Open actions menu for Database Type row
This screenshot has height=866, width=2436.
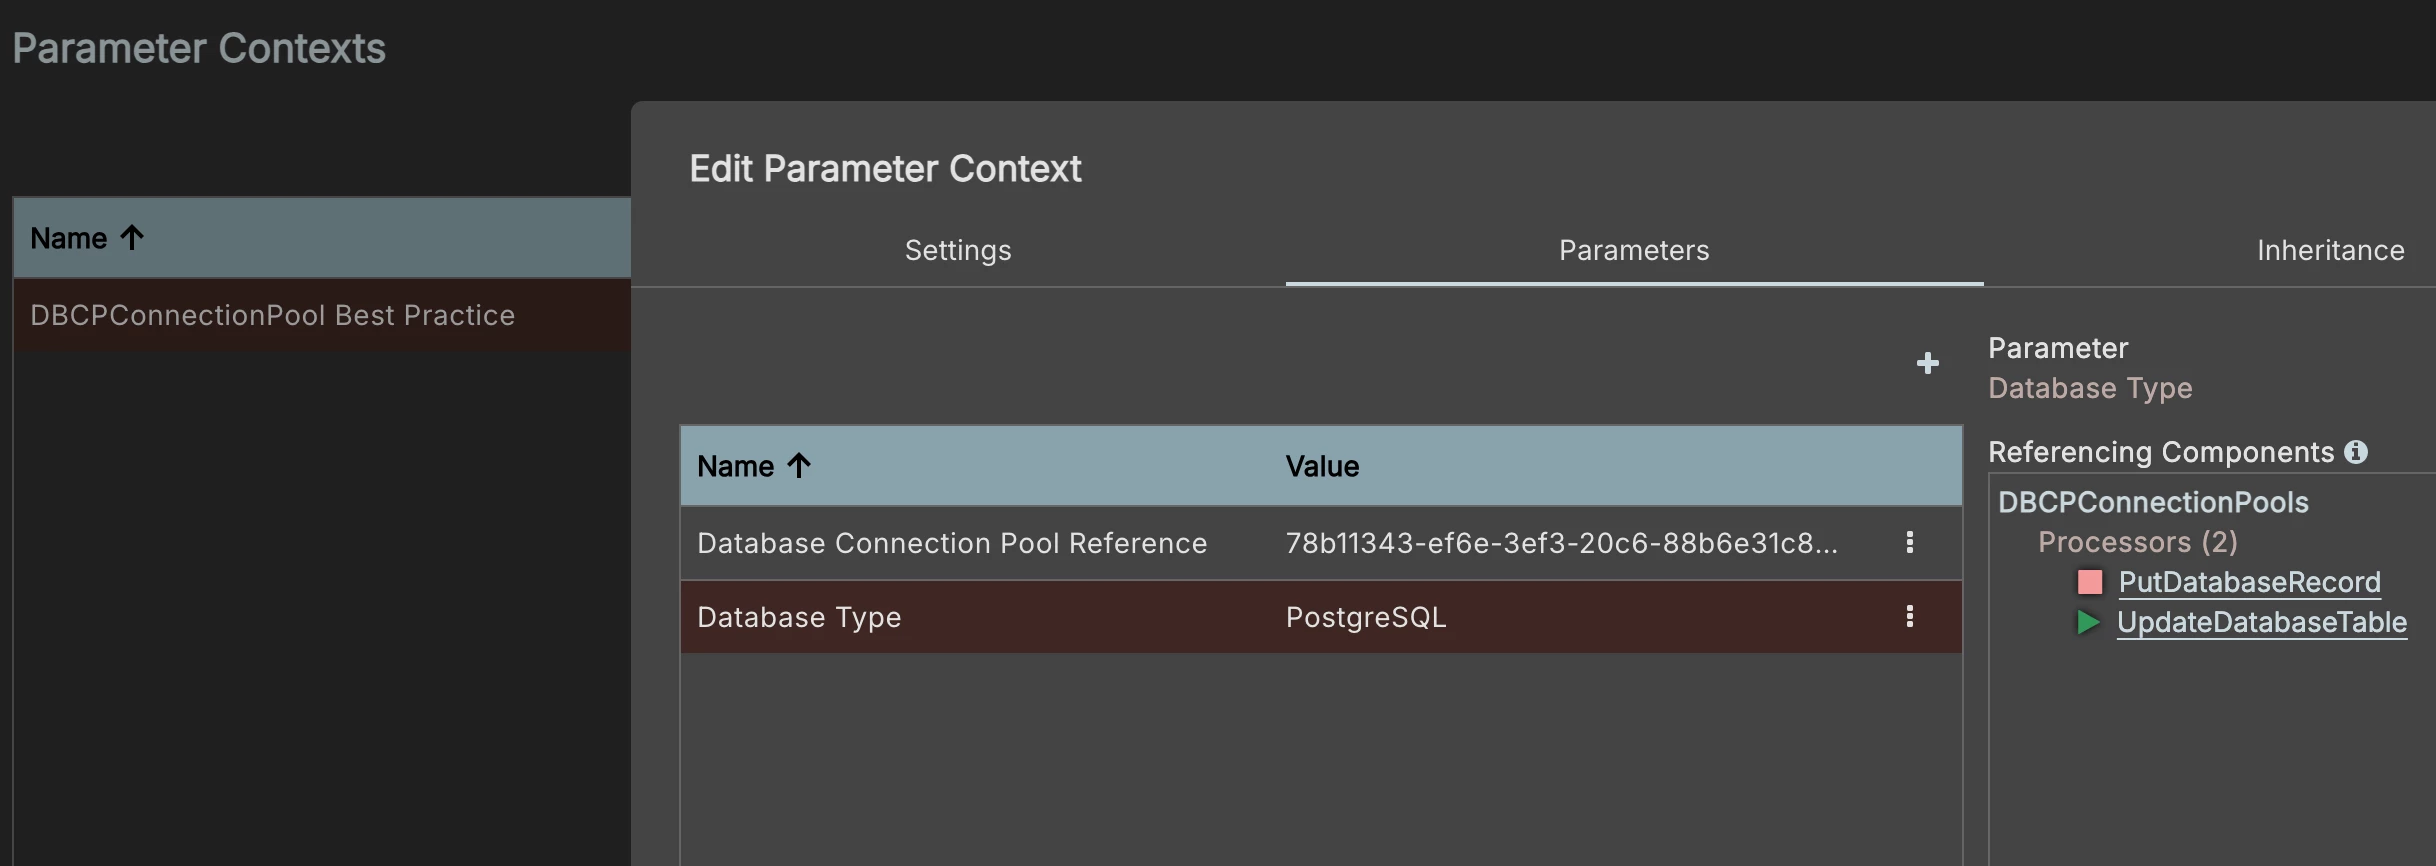1909,616
